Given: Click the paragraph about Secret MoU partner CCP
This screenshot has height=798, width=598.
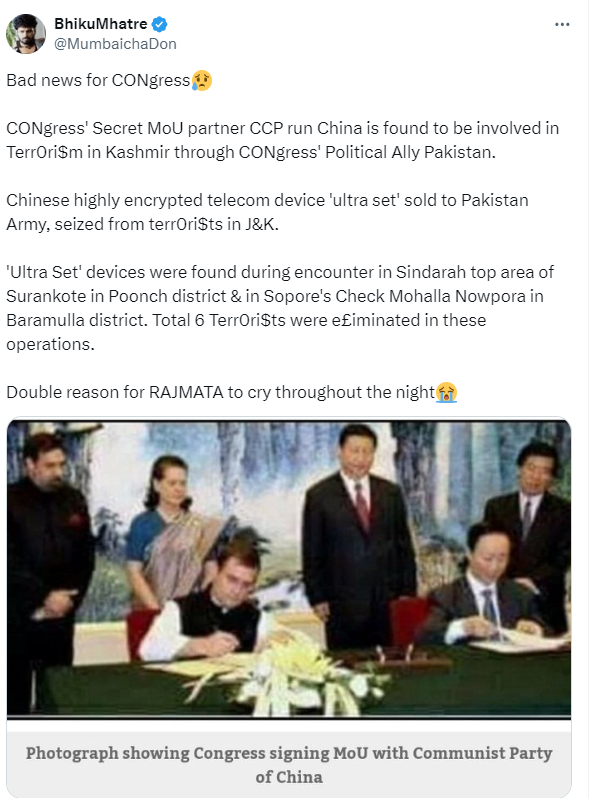Looking at the screenshot, I should point(282,140).
